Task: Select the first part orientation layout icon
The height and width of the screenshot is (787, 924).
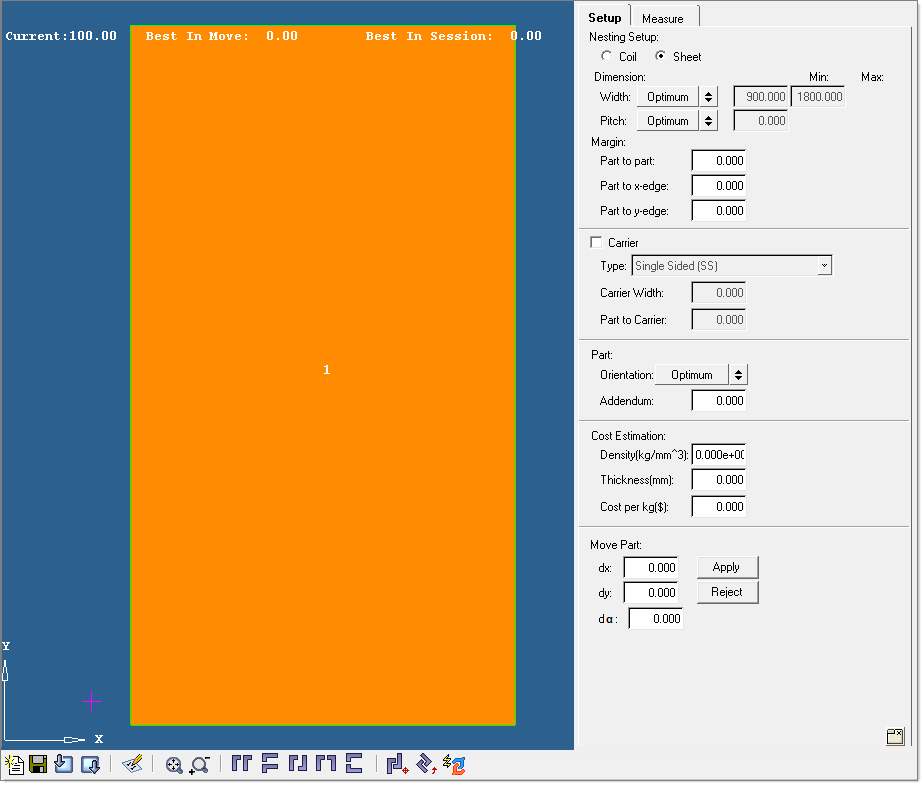Action: (240, 763)
